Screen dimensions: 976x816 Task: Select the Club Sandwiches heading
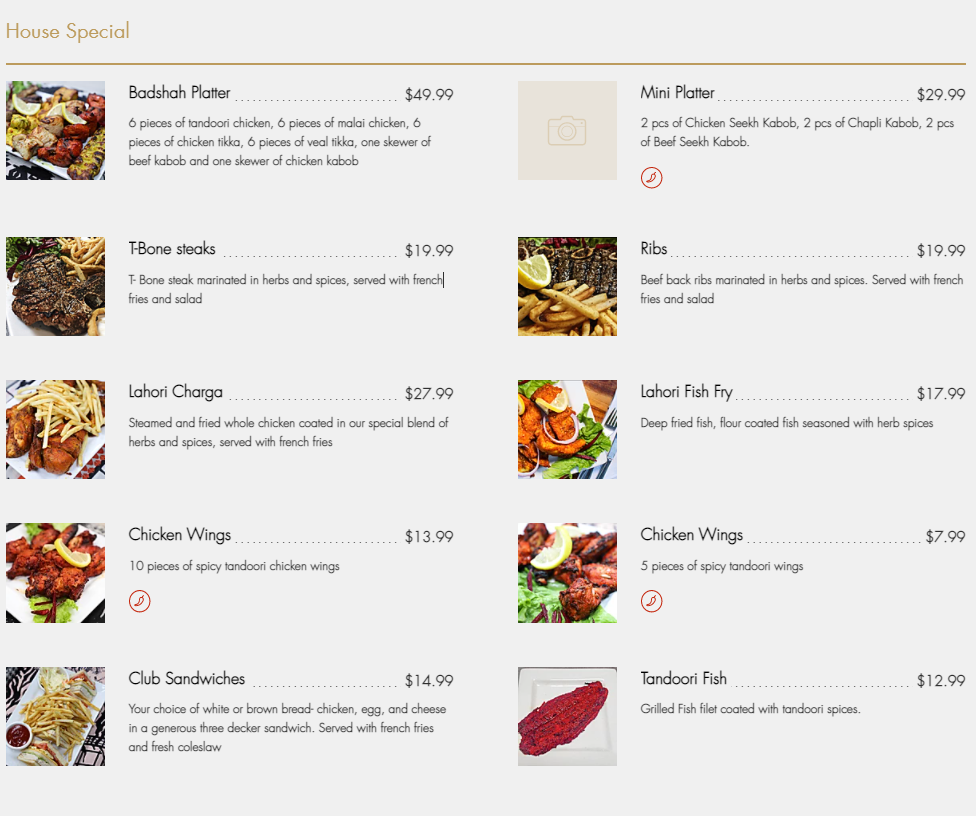(x=187, y=679)
